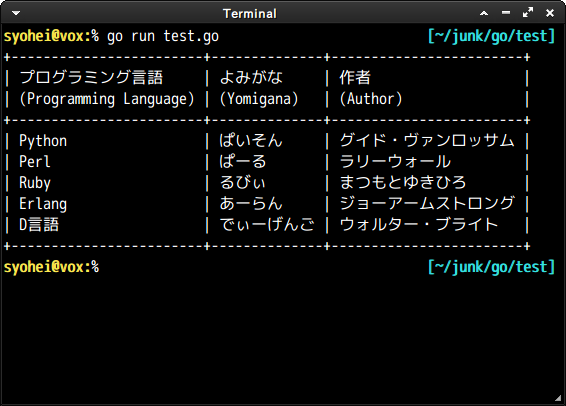Minimize the Terminal window
Screen dimensions: 566x406
pos(506,13)
